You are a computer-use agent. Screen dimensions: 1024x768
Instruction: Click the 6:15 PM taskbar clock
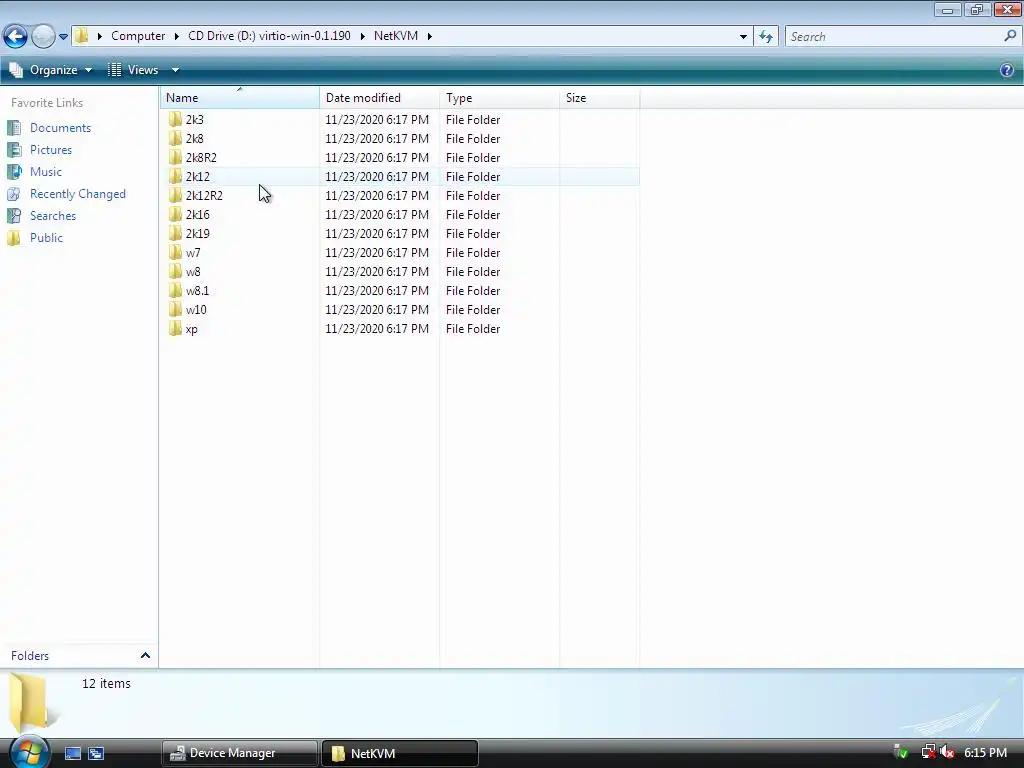pyautogui.click(x=985, y=753)
